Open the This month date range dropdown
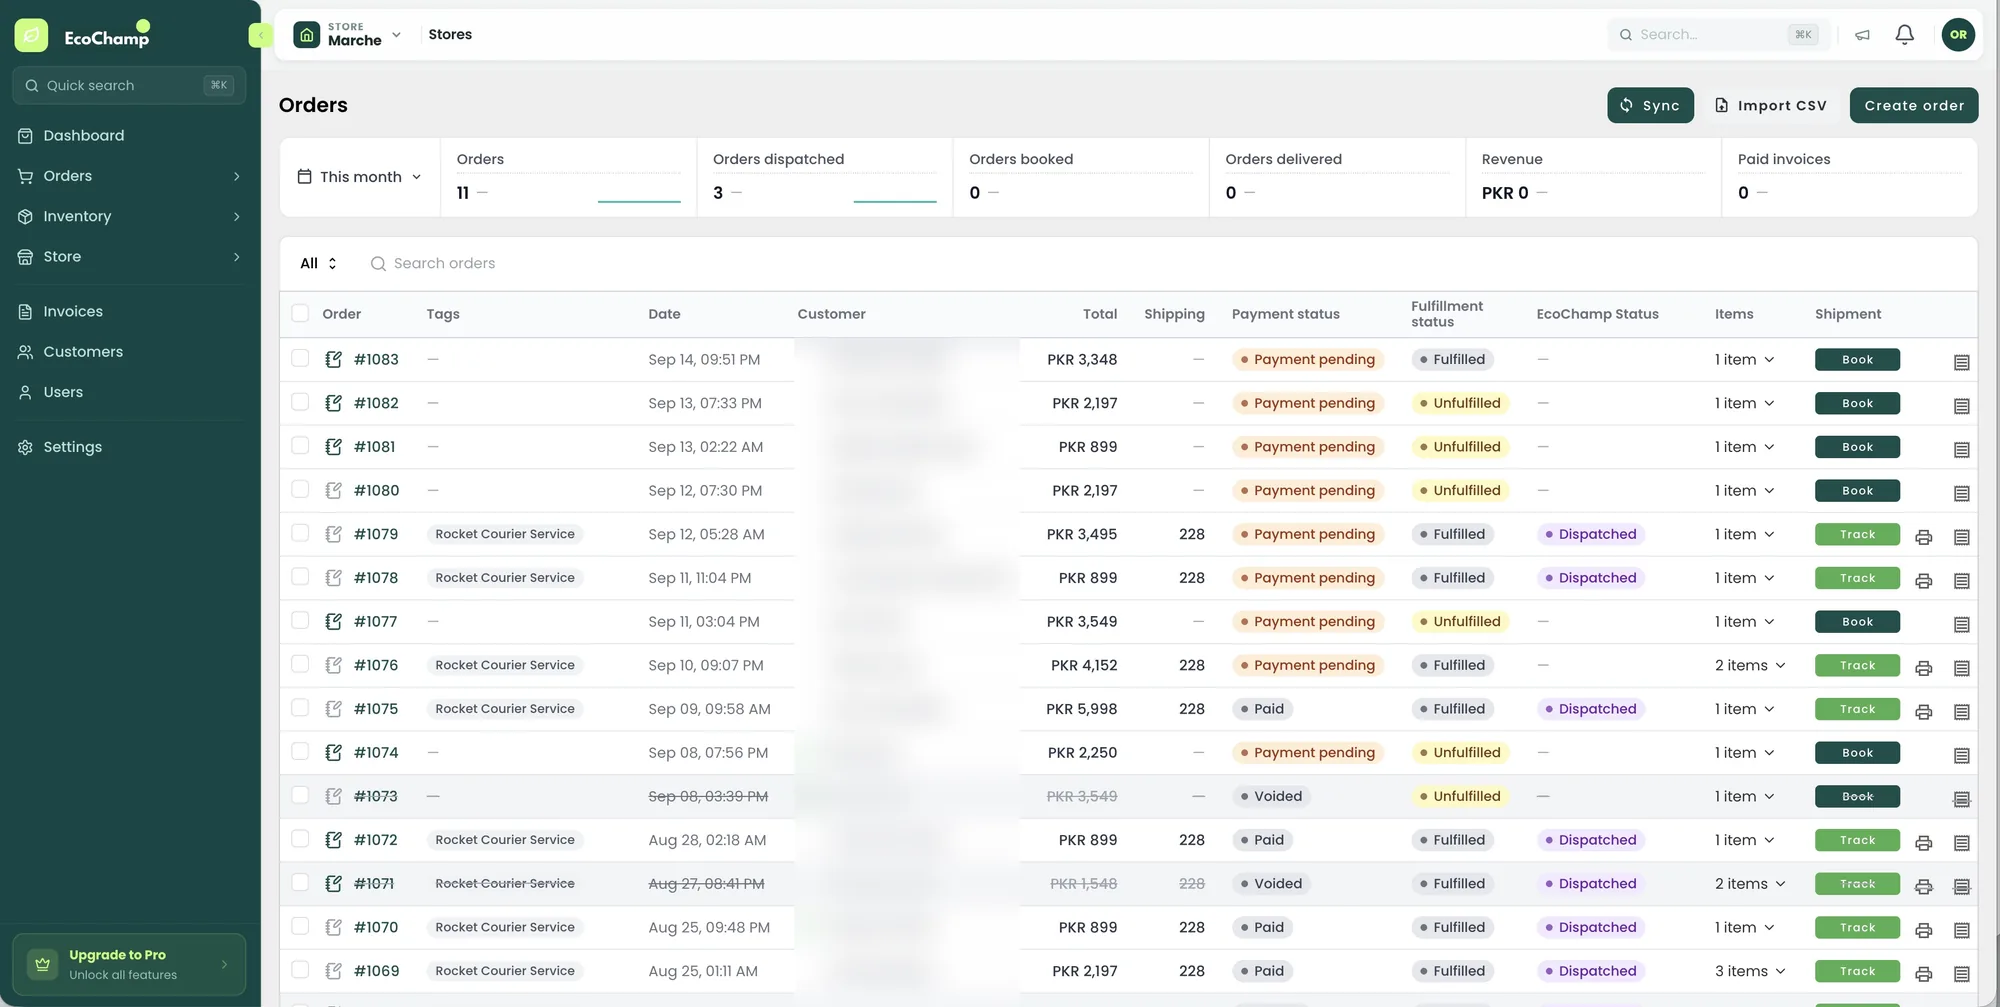The image size is (2000, 1007). tap(360, 177)
